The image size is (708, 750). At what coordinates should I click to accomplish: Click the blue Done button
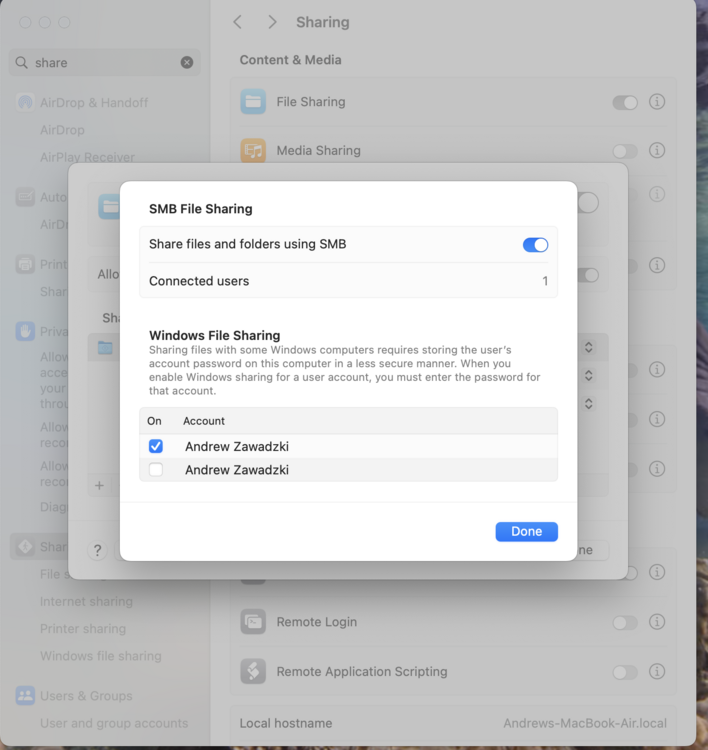point(526,531)
